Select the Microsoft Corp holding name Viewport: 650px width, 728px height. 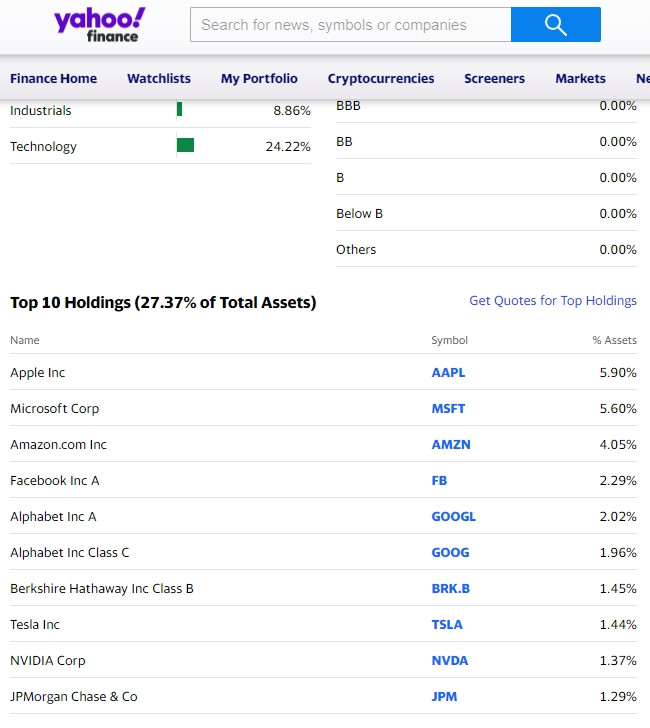click(55, 409)
